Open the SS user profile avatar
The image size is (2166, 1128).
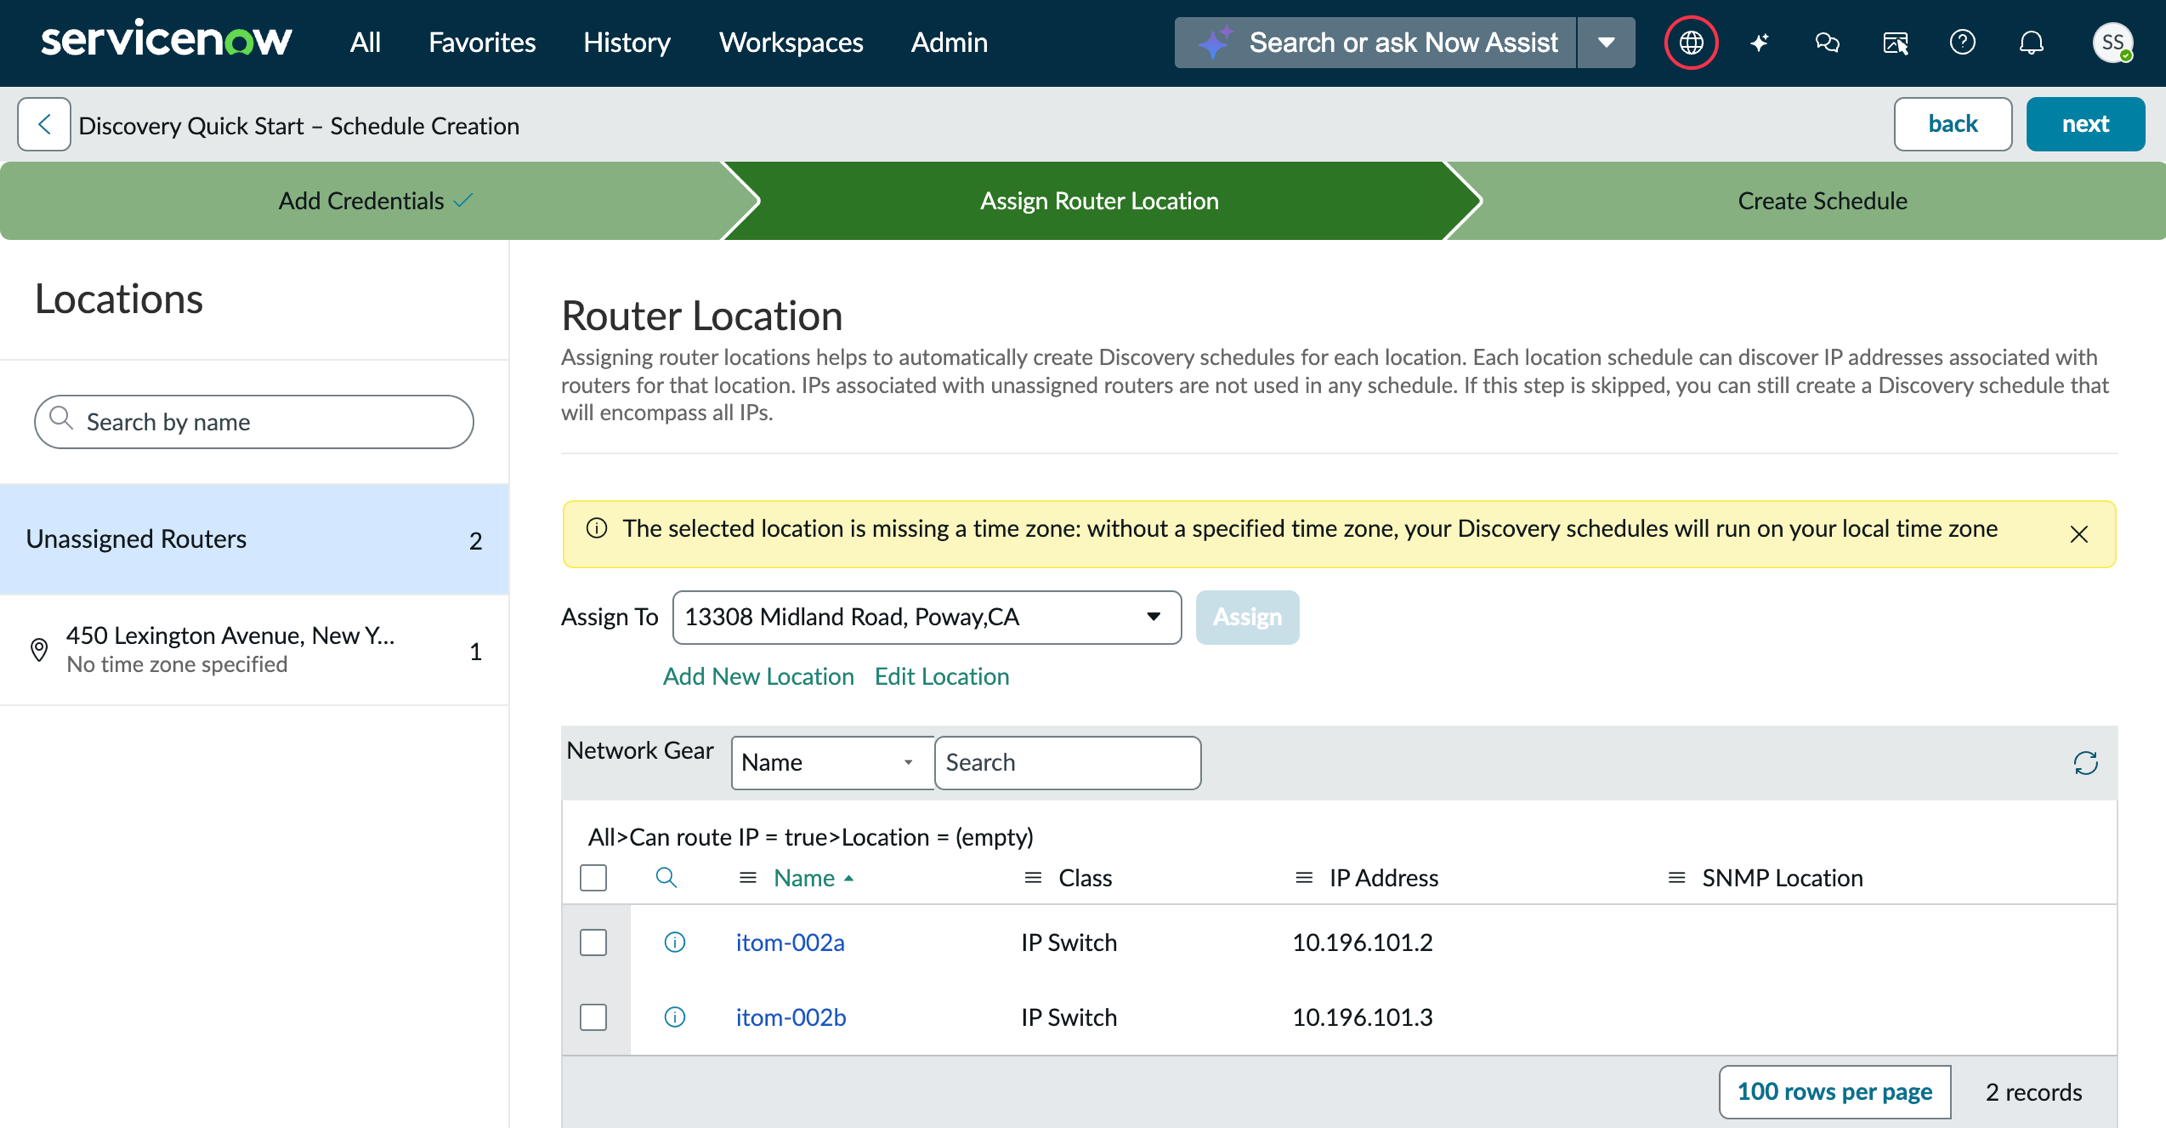coord(2112,43)
